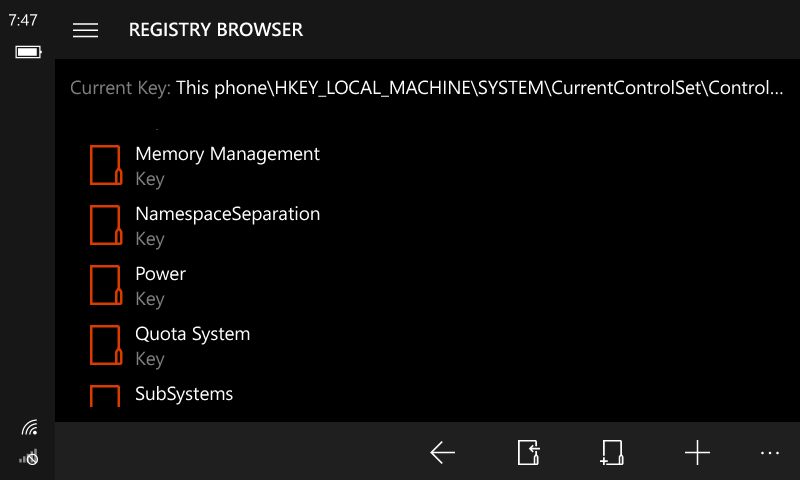Screen dimensions: 800x480
Task: Tap the Wi-Fi status icon
Action: pyautogui.click(x=29, y=428)
